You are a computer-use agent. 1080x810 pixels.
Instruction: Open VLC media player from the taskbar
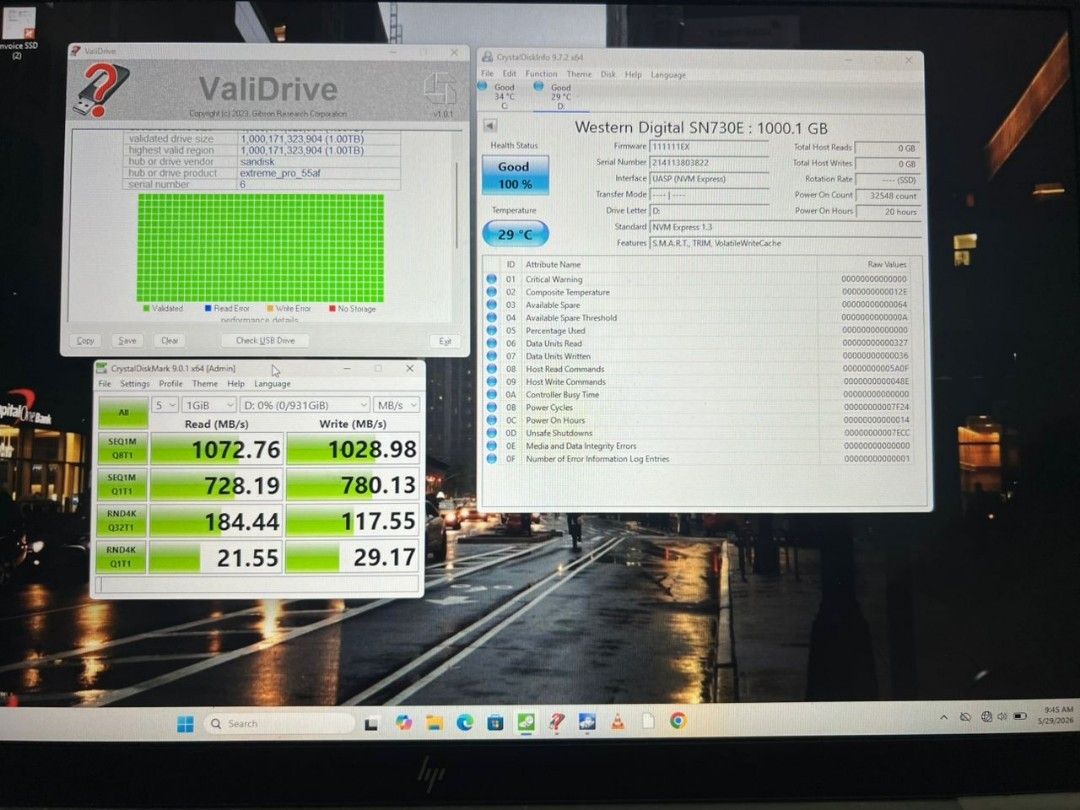click(x=618, y=721)
